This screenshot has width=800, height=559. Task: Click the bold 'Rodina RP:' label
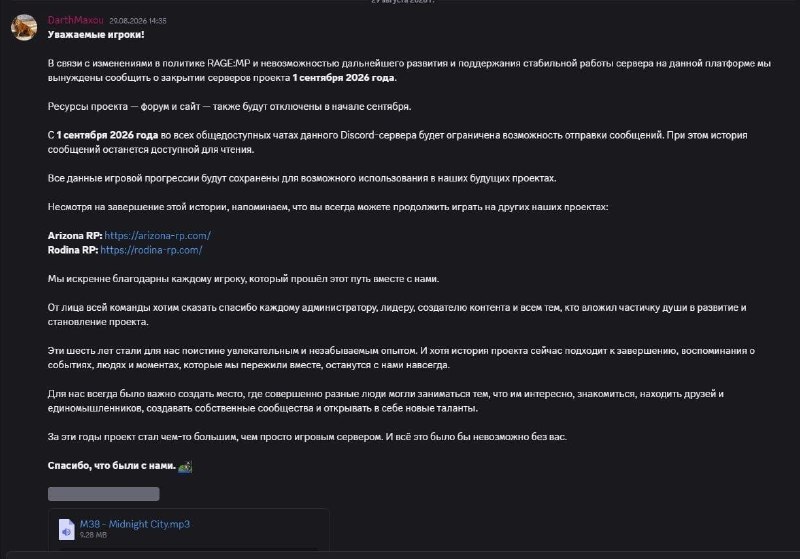coord(73,250)
